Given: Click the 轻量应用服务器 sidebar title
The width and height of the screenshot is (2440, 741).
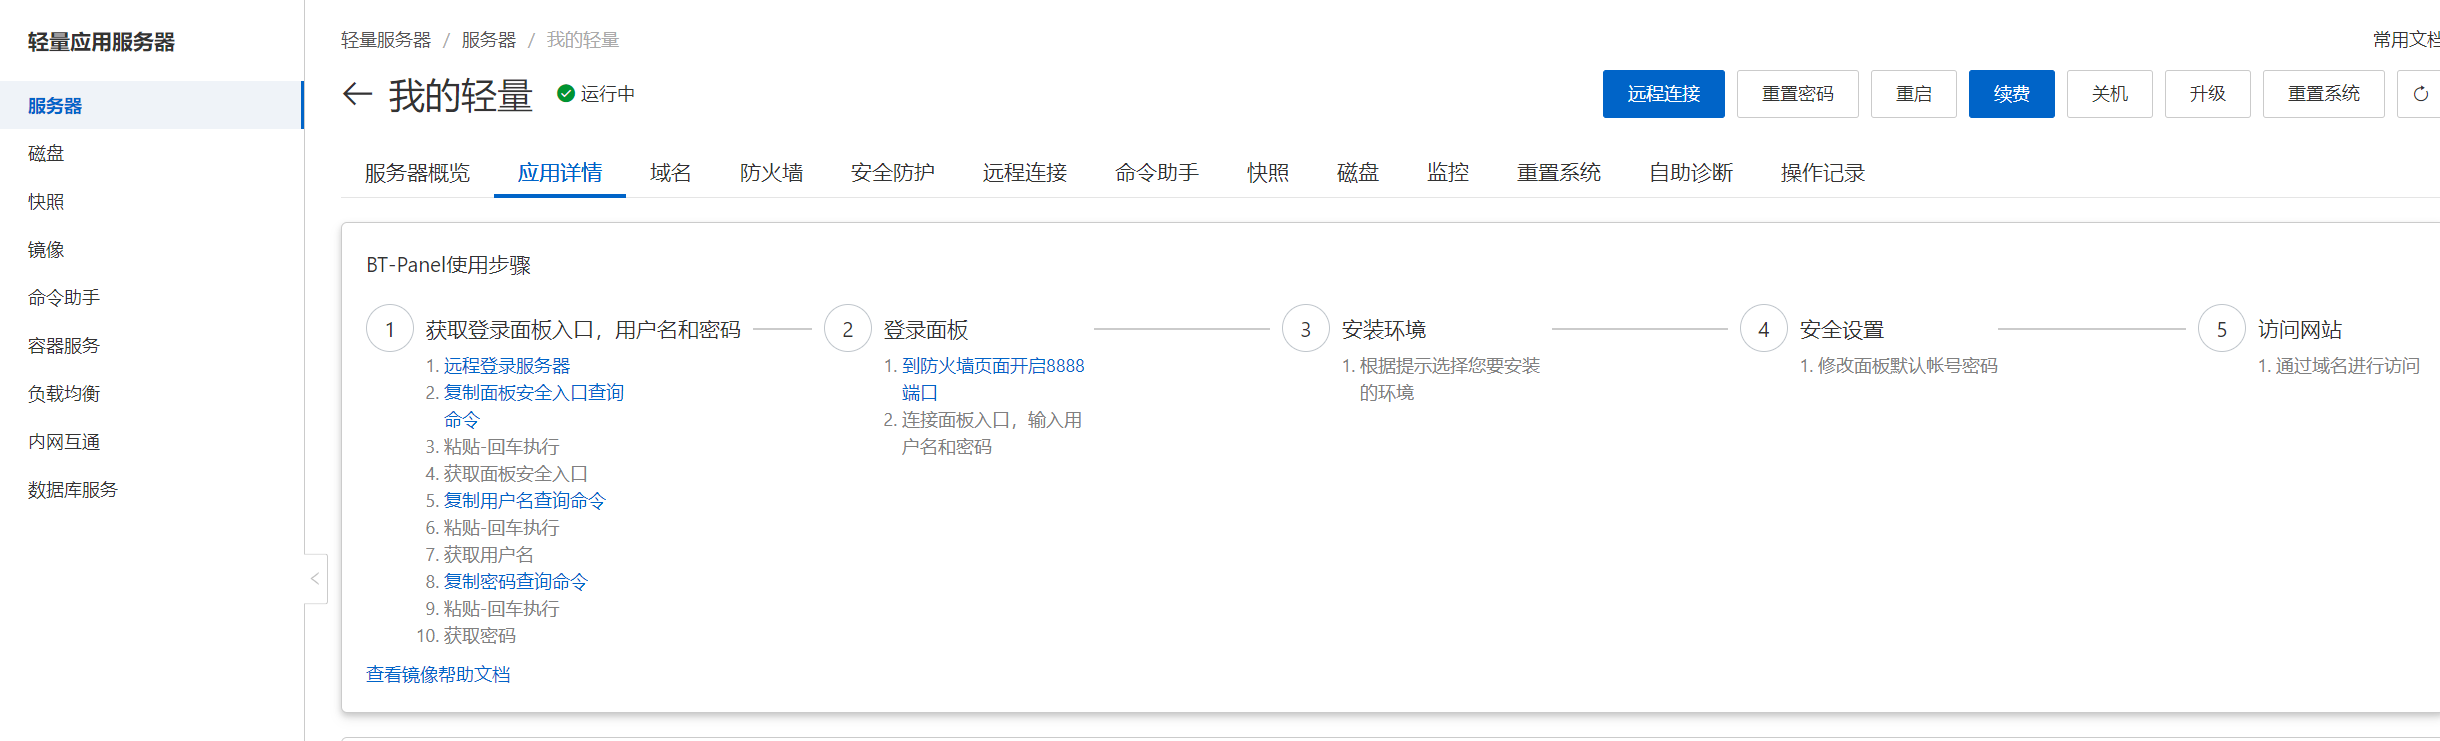Looking at the screenshot, I should [x=101, y=42].
